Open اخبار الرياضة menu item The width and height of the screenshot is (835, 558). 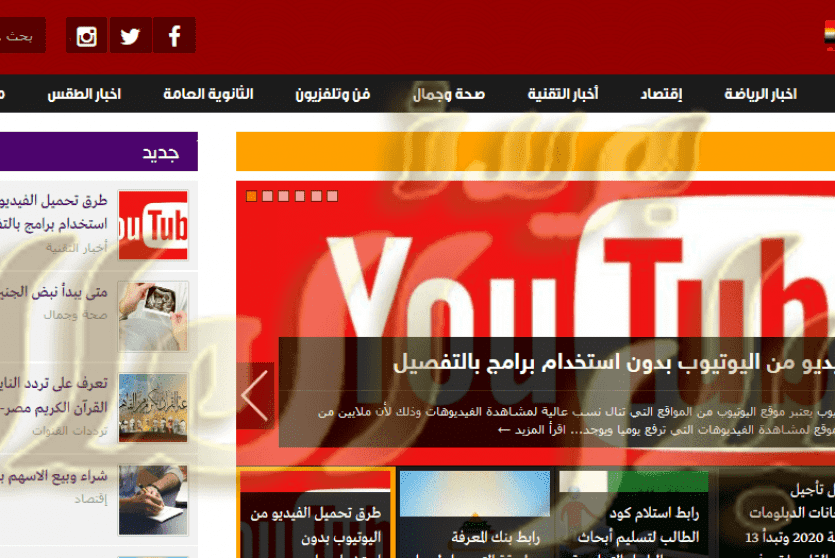coord(760,94)
